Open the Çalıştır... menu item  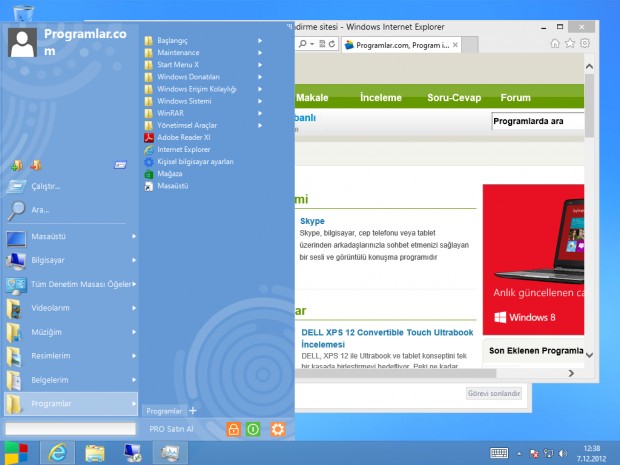coord(46,186)
